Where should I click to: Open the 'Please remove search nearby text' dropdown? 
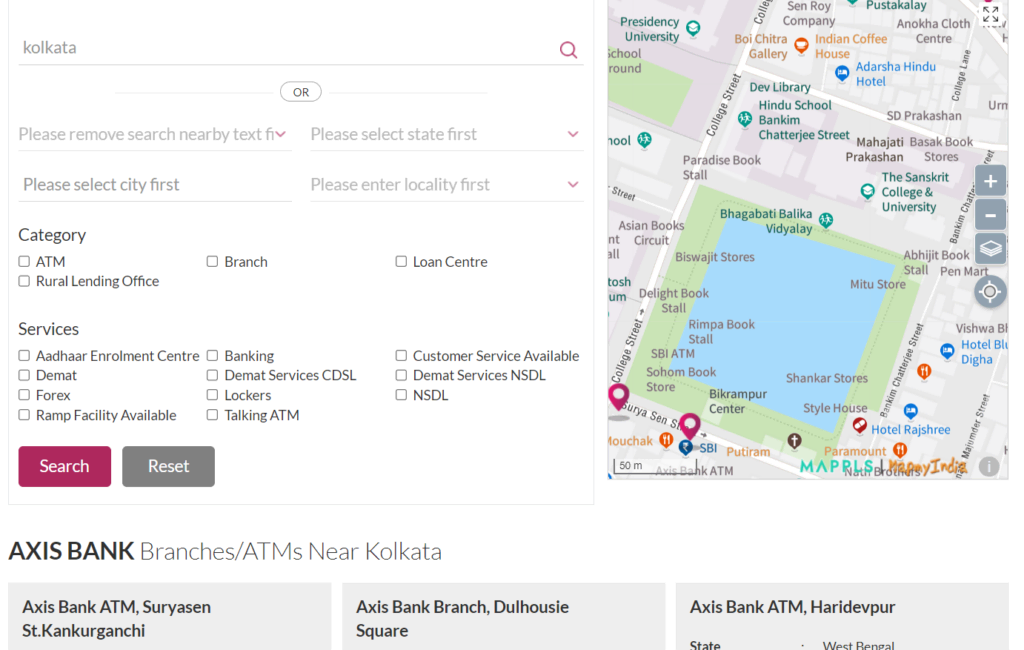pyautogui.click(x=155, y=134)
